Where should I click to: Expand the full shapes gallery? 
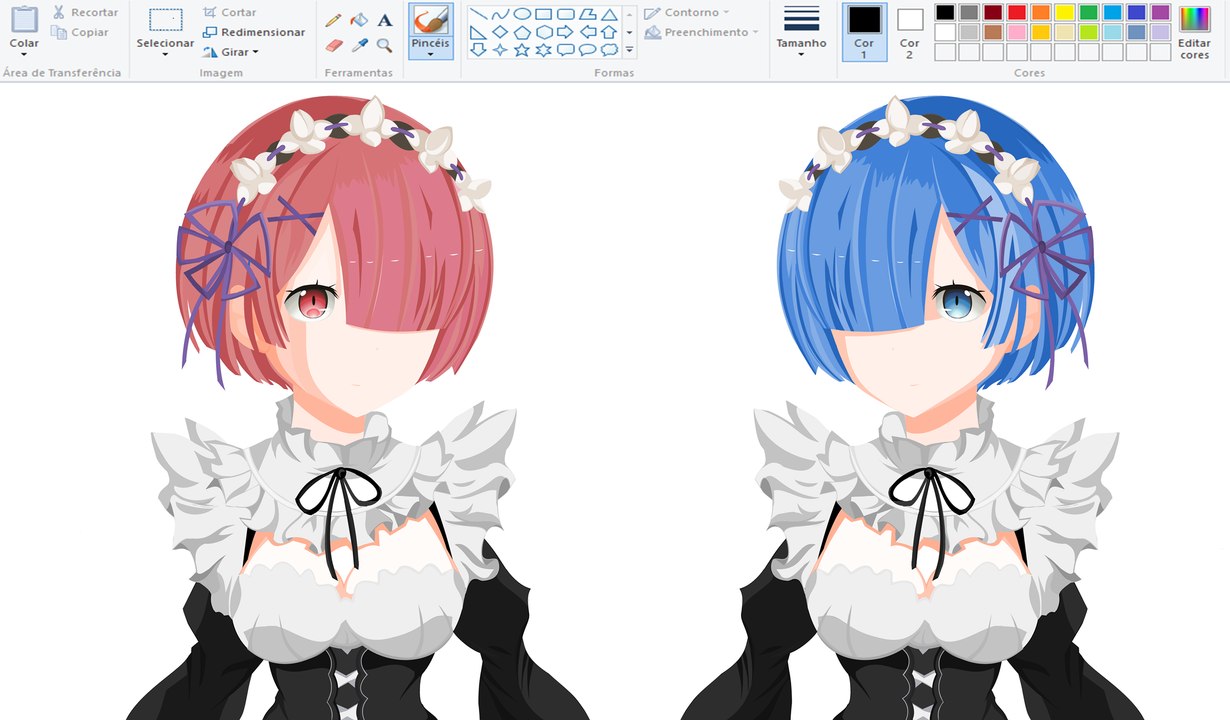(x=629, y=50)
